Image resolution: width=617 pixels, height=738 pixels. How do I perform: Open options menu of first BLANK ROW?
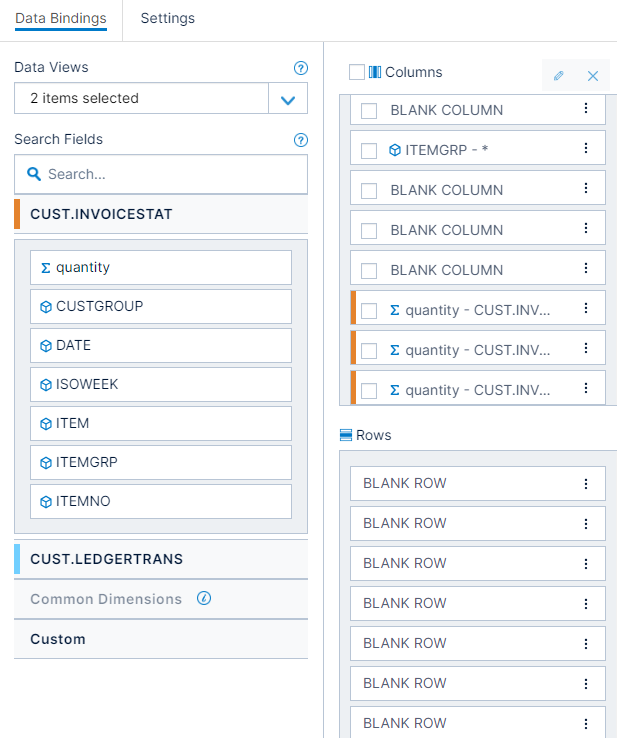pyautogui.click(x=586, y=484)
